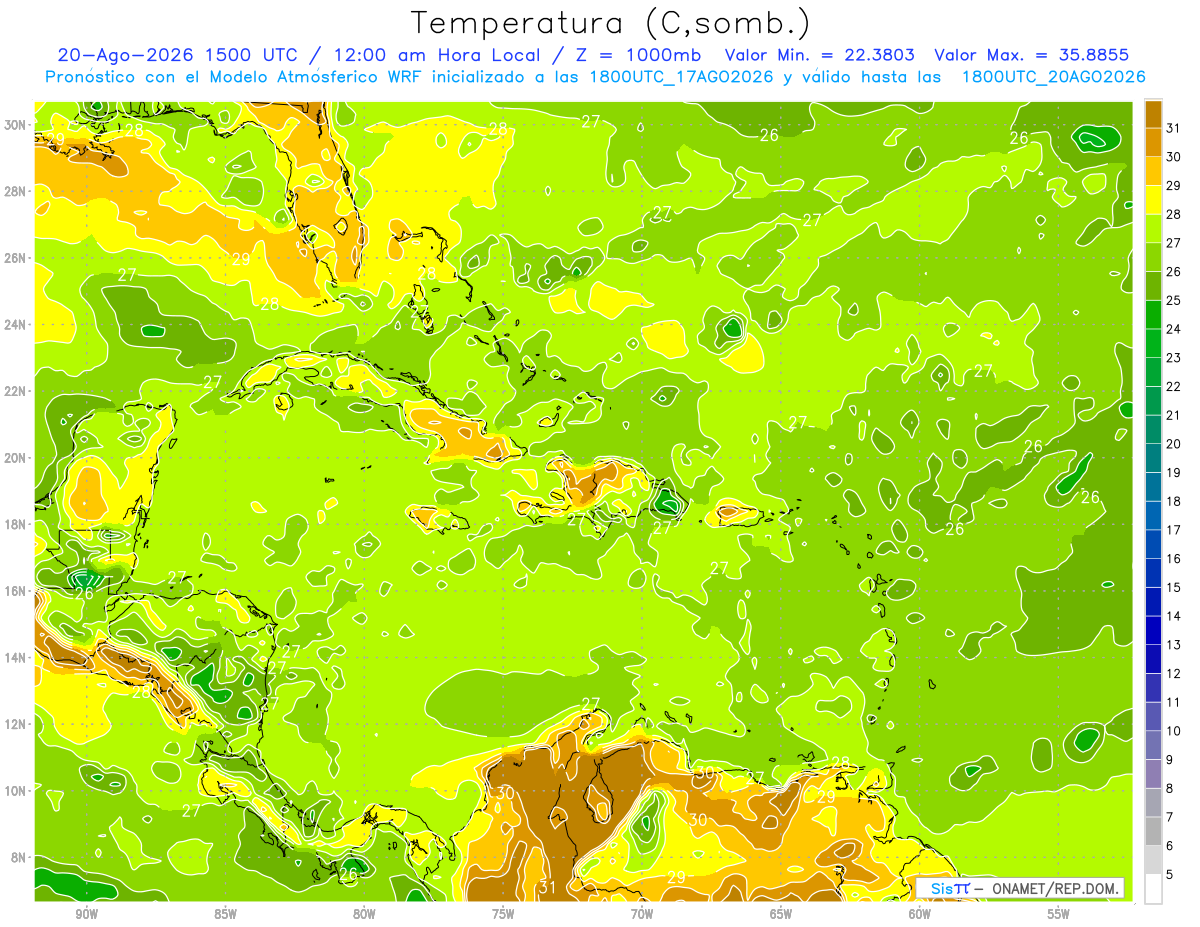The width and height of the screenshot is (1200, 927).
Task: Click the valid-until time "1800UTC_20AGO2026"
Action: [x=1053, y=77]
